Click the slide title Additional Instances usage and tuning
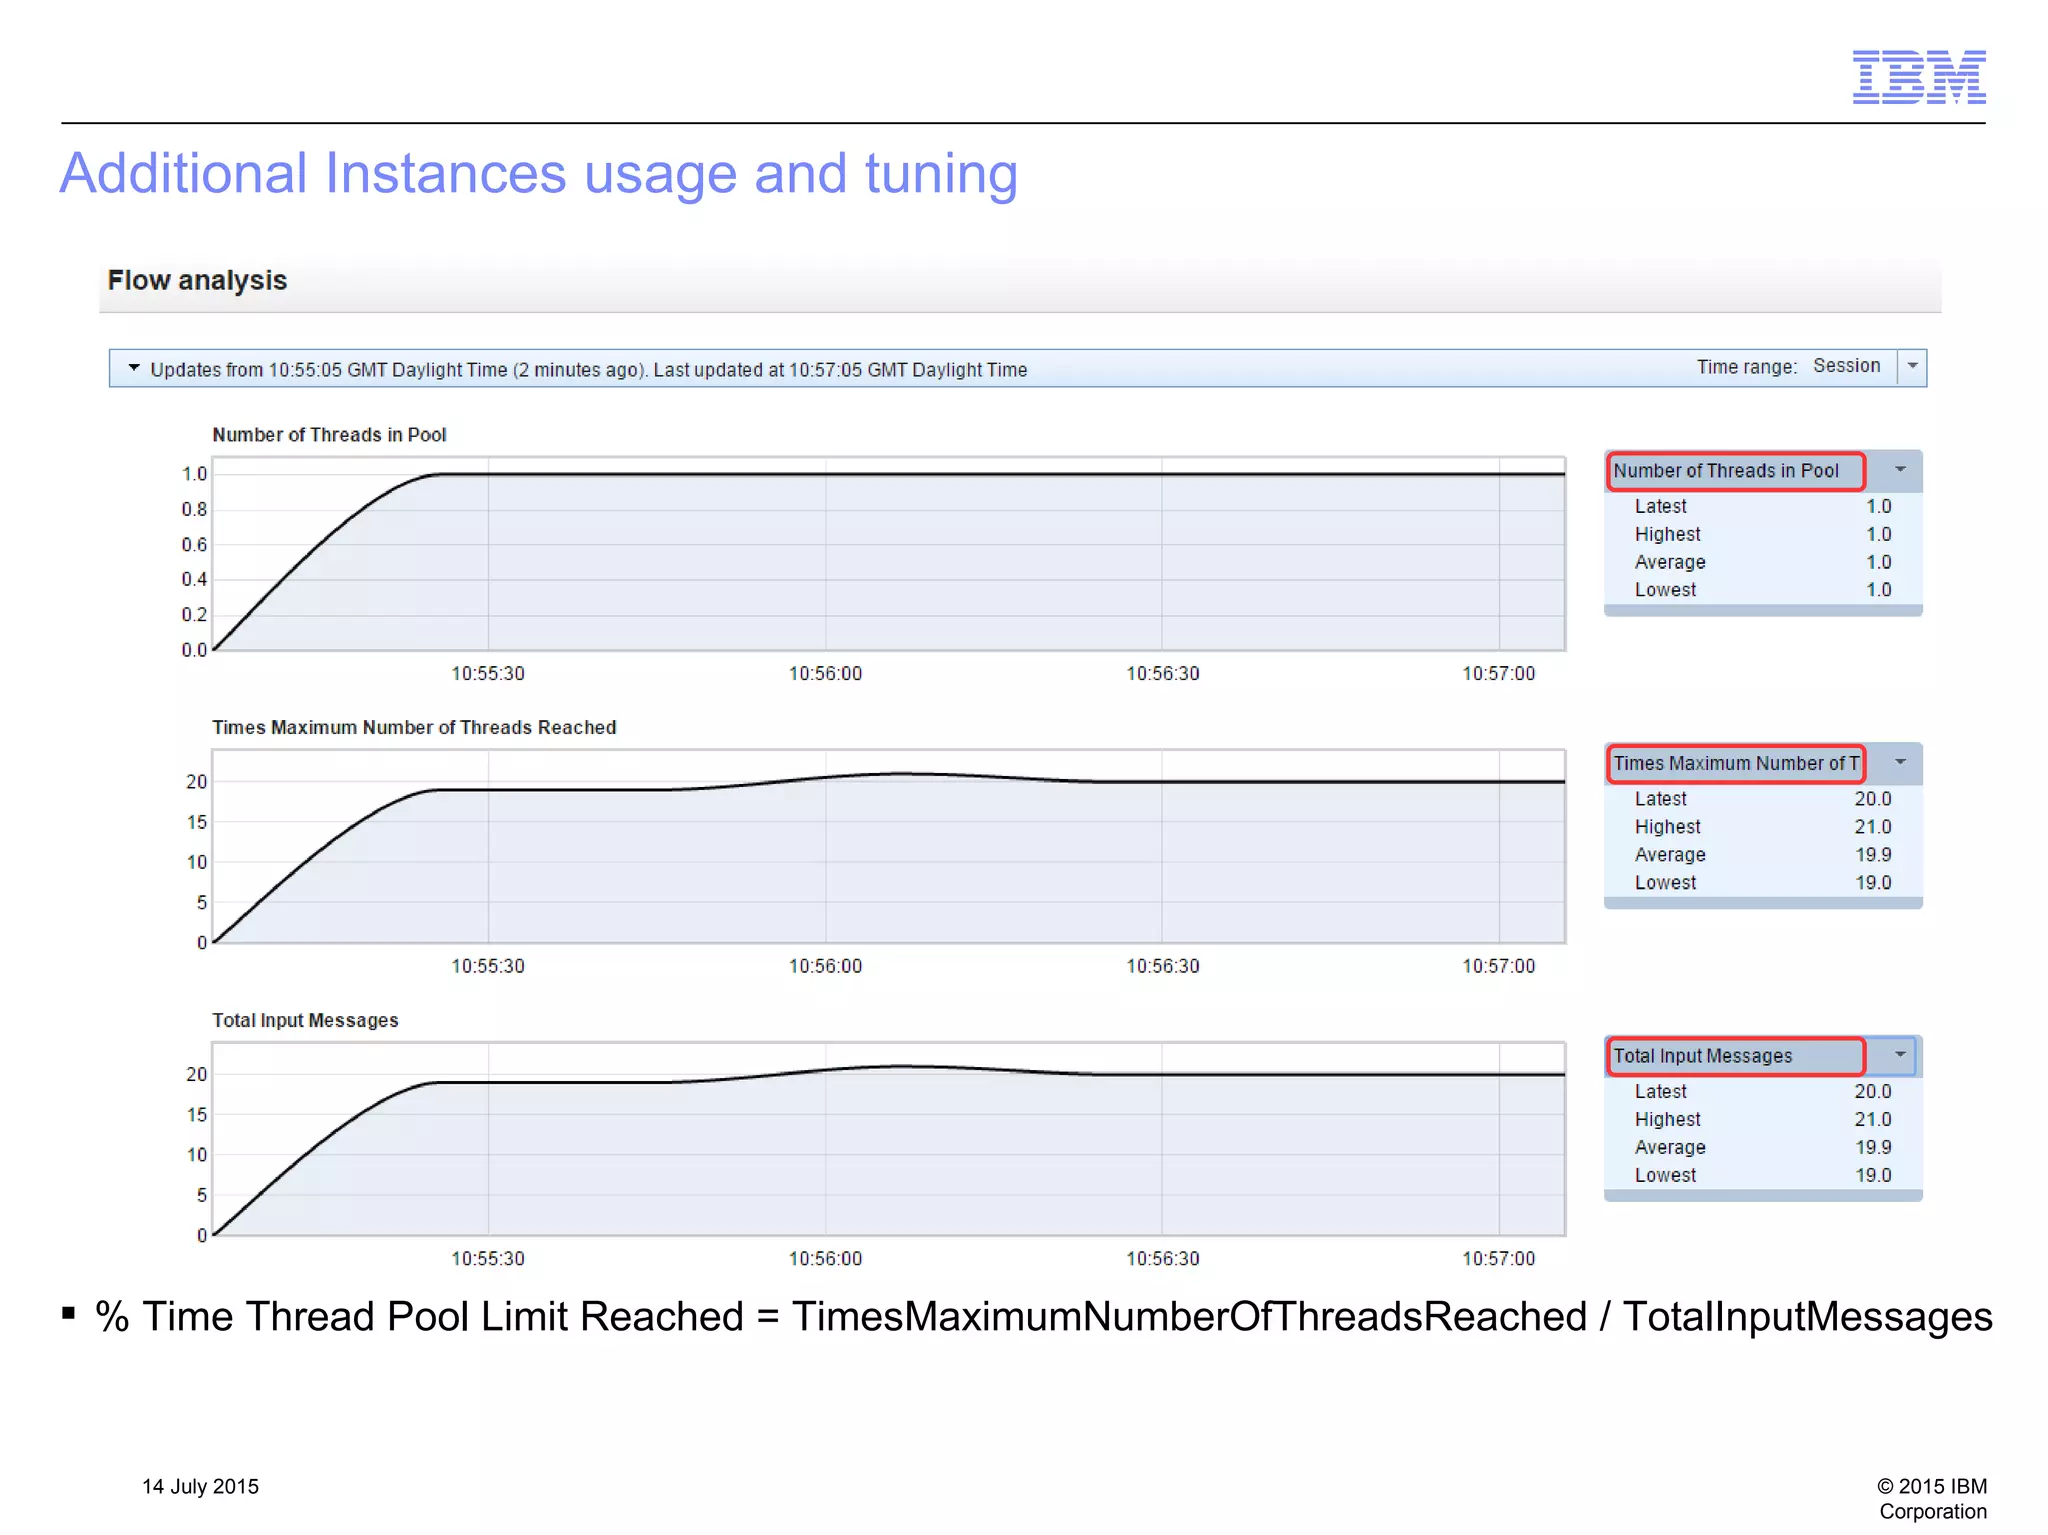The width and height of the screenshot is (2048, 1535). click(x=539, y=174)
